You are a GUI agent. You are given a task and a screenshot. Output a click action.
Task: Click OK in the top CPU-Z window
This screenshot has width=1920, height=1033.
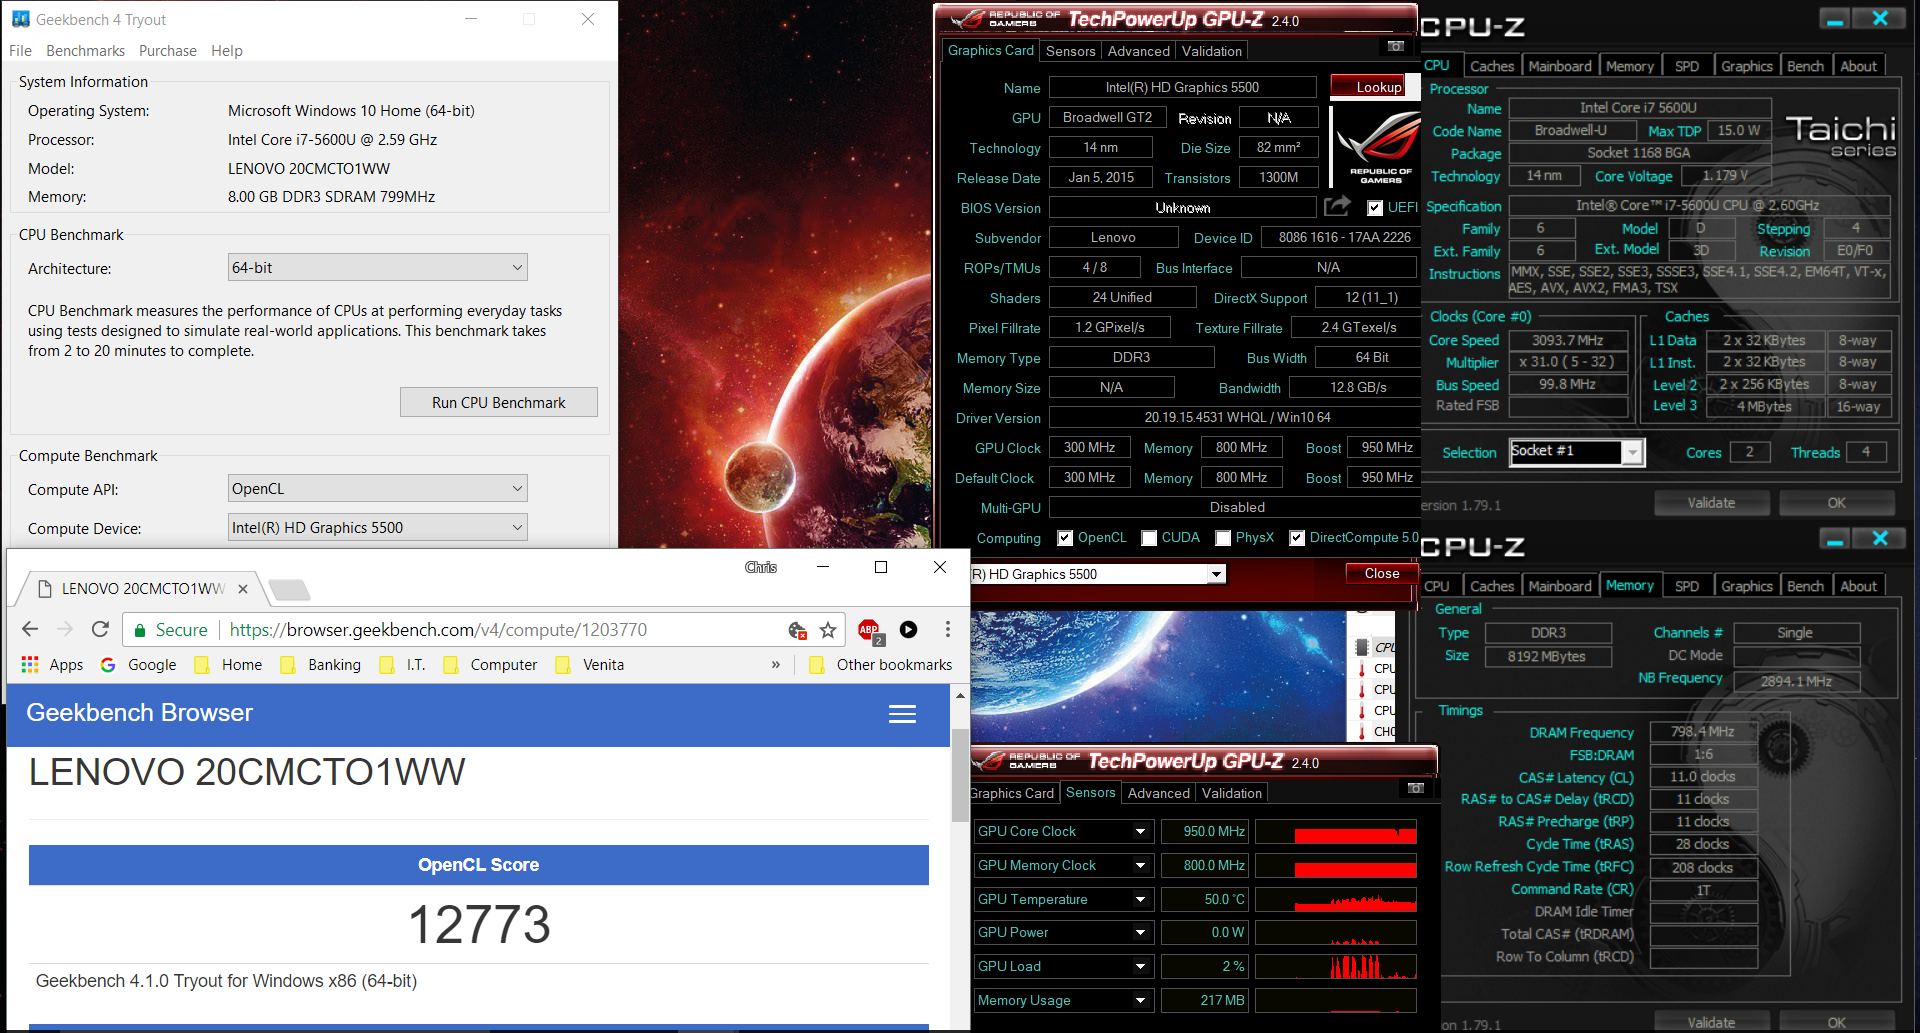click(1837, 503)
